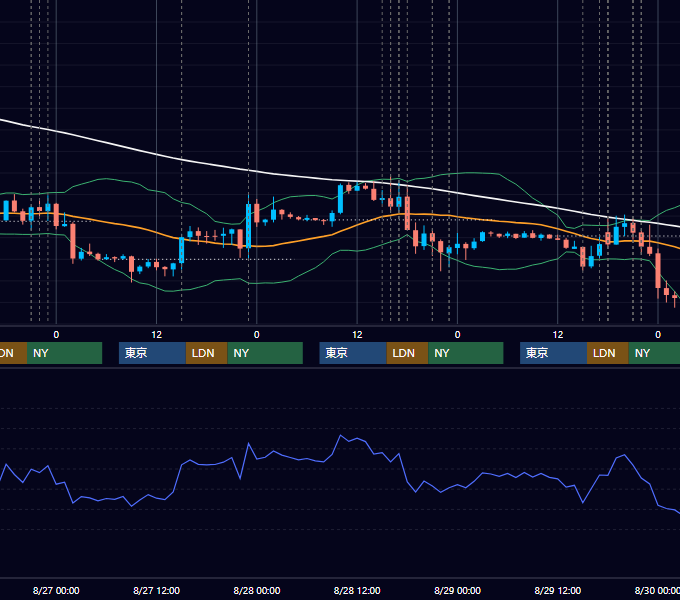Select the LDN session block for 8/29

tap(608, 353)
